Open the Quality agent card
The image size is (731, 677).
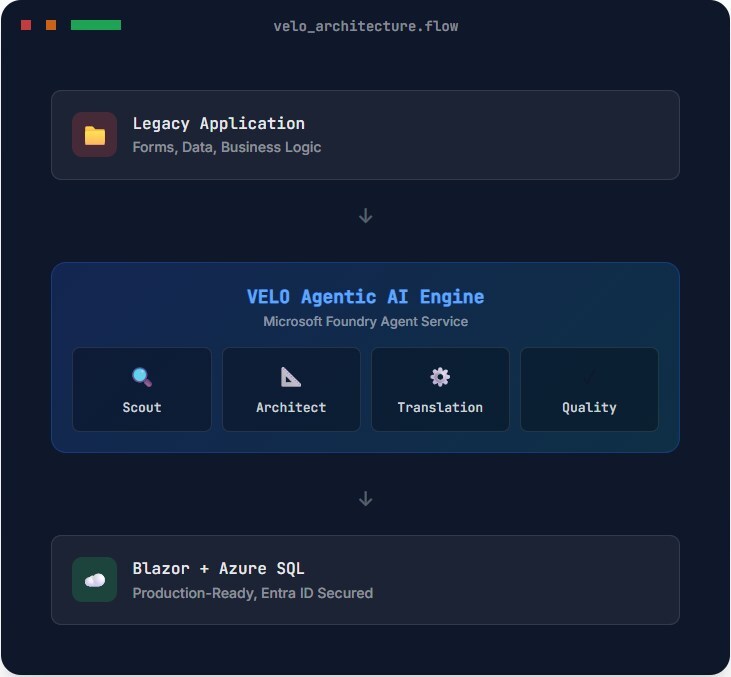tap(589, 390)
